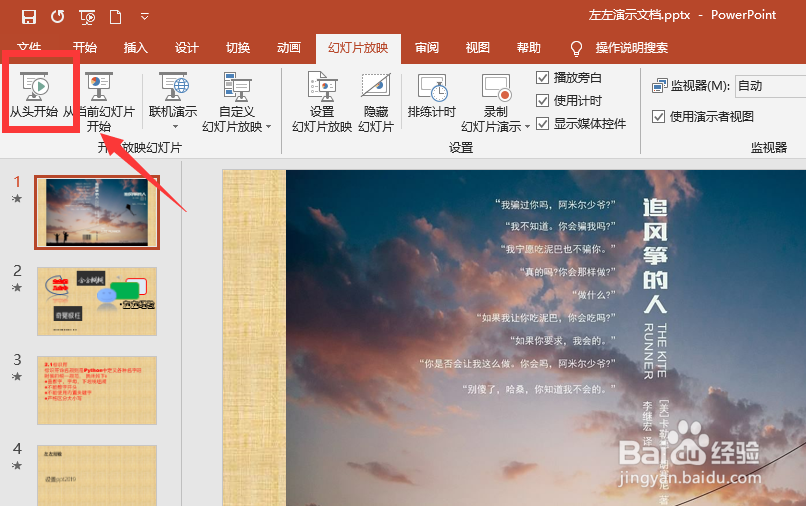This screenshot has width=806, height=506.
Task: Click 从当前幻灯片开始 button
Action: [99, 102]
